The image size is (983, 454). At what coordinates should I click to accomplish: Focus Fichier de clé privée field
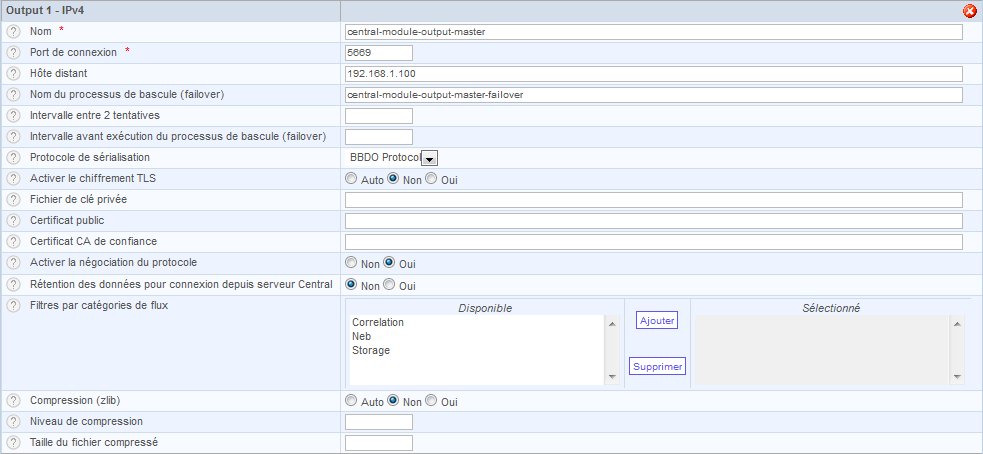coord(654,200)
